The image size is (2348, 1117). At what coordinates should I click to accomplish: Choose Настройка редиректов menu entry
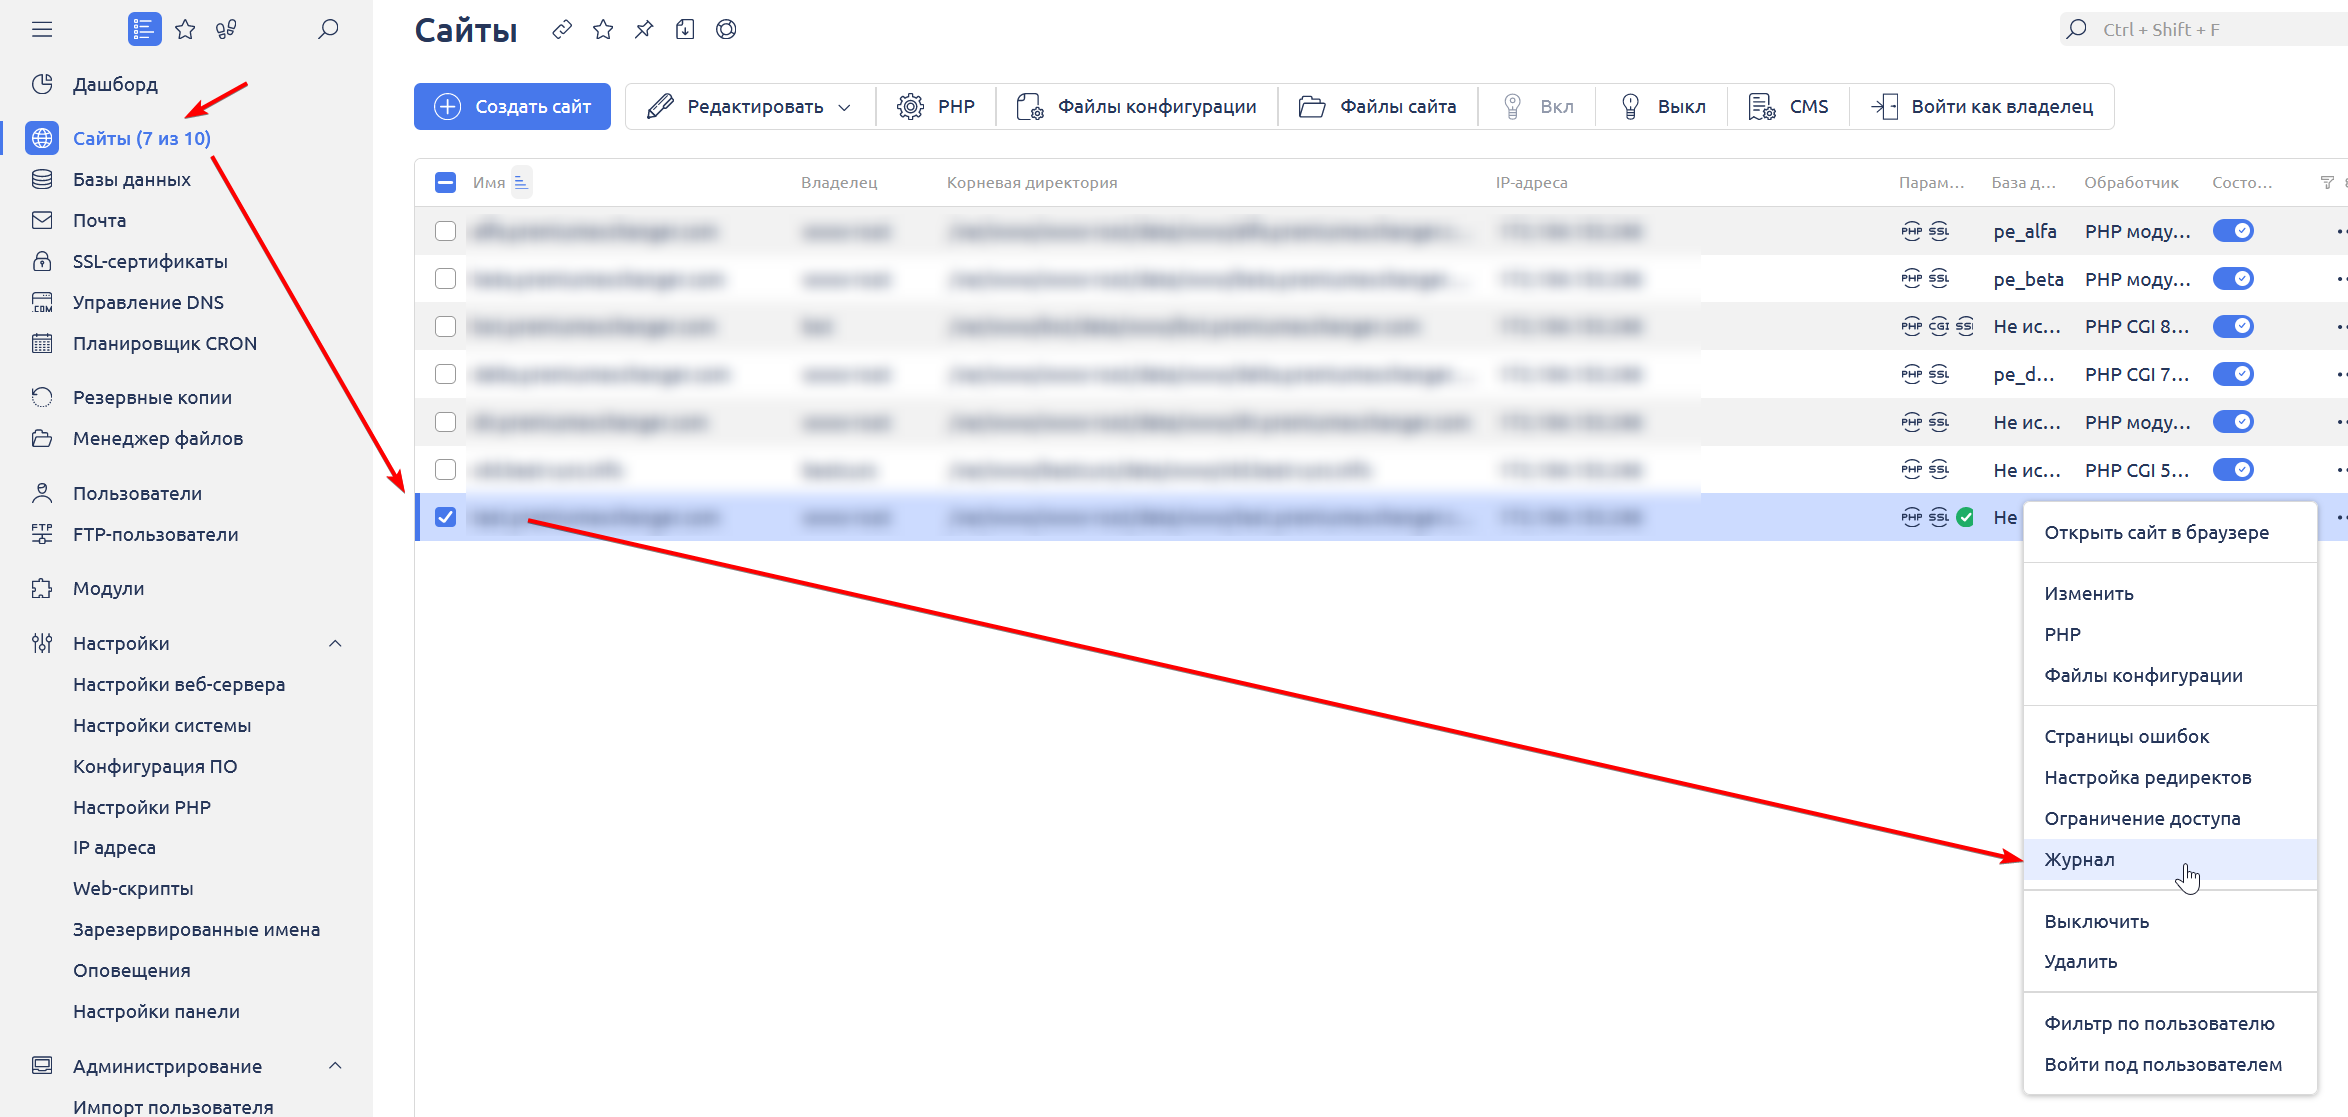2148,778
